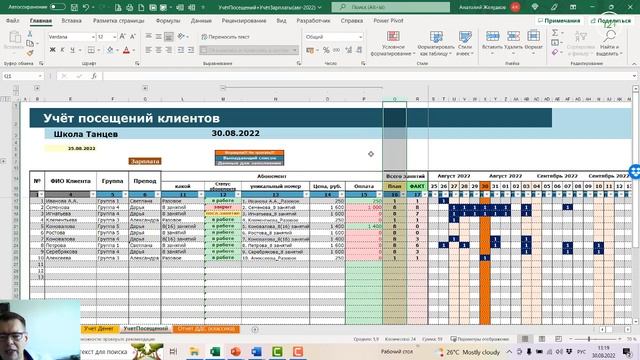This screenshot has height=360, width=640.
Task: Switch to the Учет Денег sheet tab
Action: [99, 329]
